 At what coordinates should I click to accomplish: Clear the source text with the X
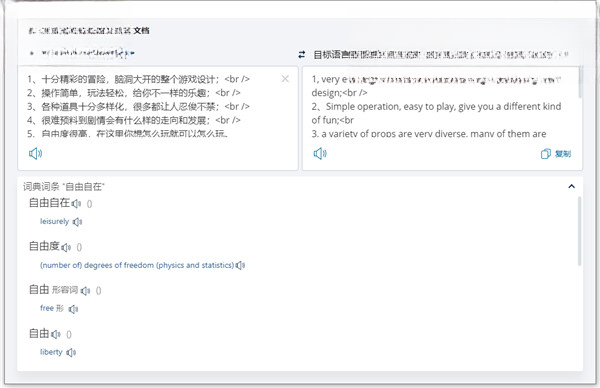[285, 79]
